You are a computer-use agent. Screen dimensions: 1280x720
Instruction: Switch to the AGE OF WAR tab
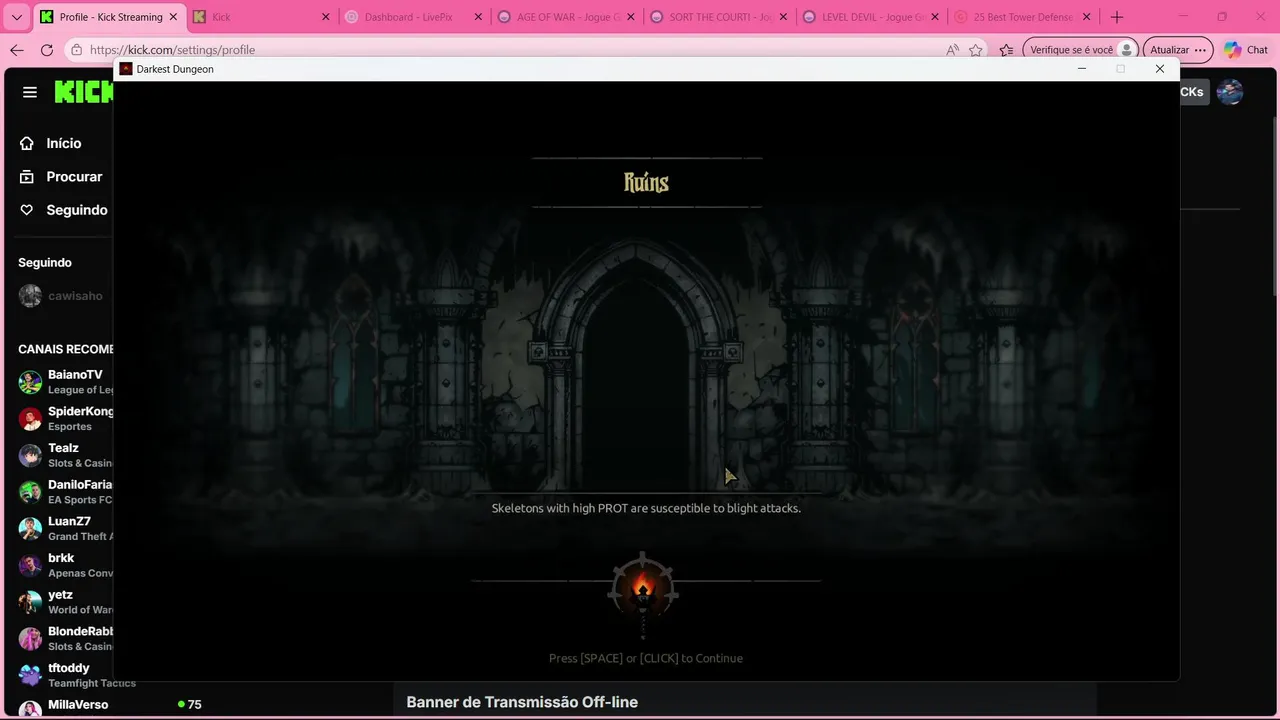(565, 17)
